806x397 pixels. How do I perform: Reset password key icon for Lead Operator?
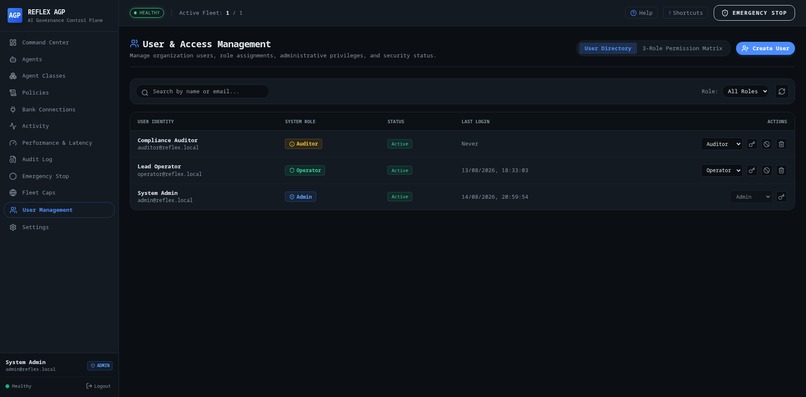(x=752, y=170)
